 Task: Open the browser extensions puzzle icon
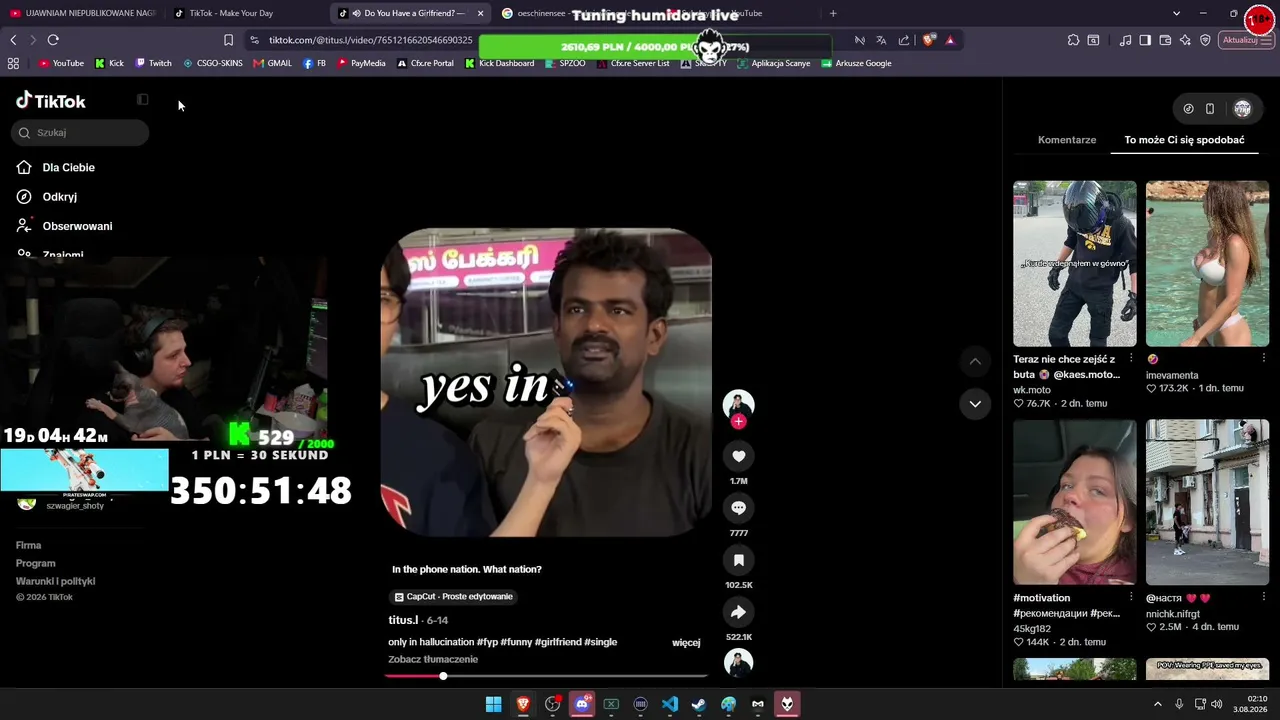click(1073, 40)
